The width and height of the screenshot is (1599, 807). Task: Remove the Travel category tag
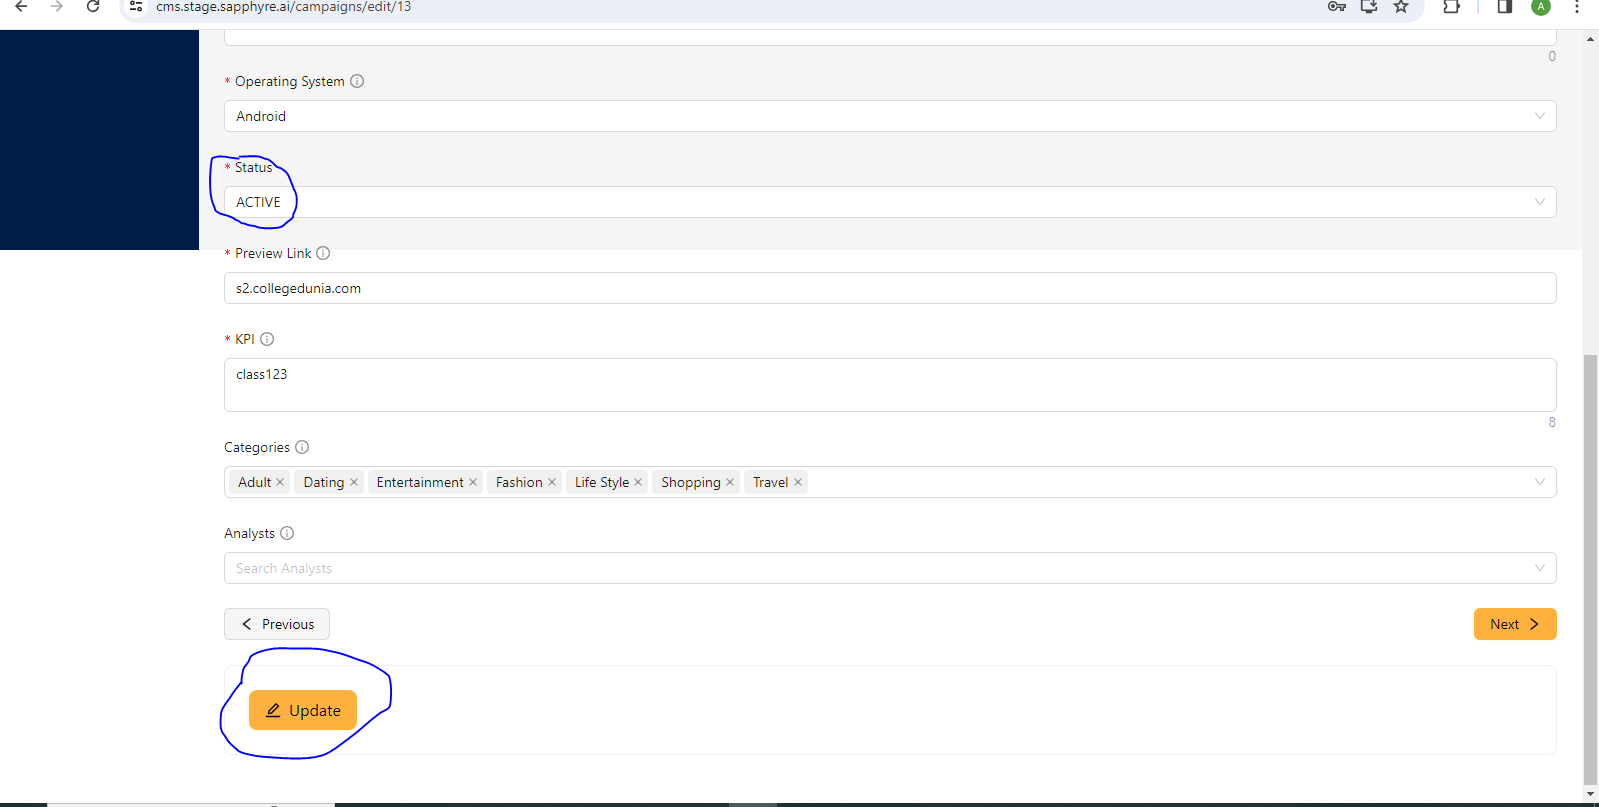tap(798, 482)
